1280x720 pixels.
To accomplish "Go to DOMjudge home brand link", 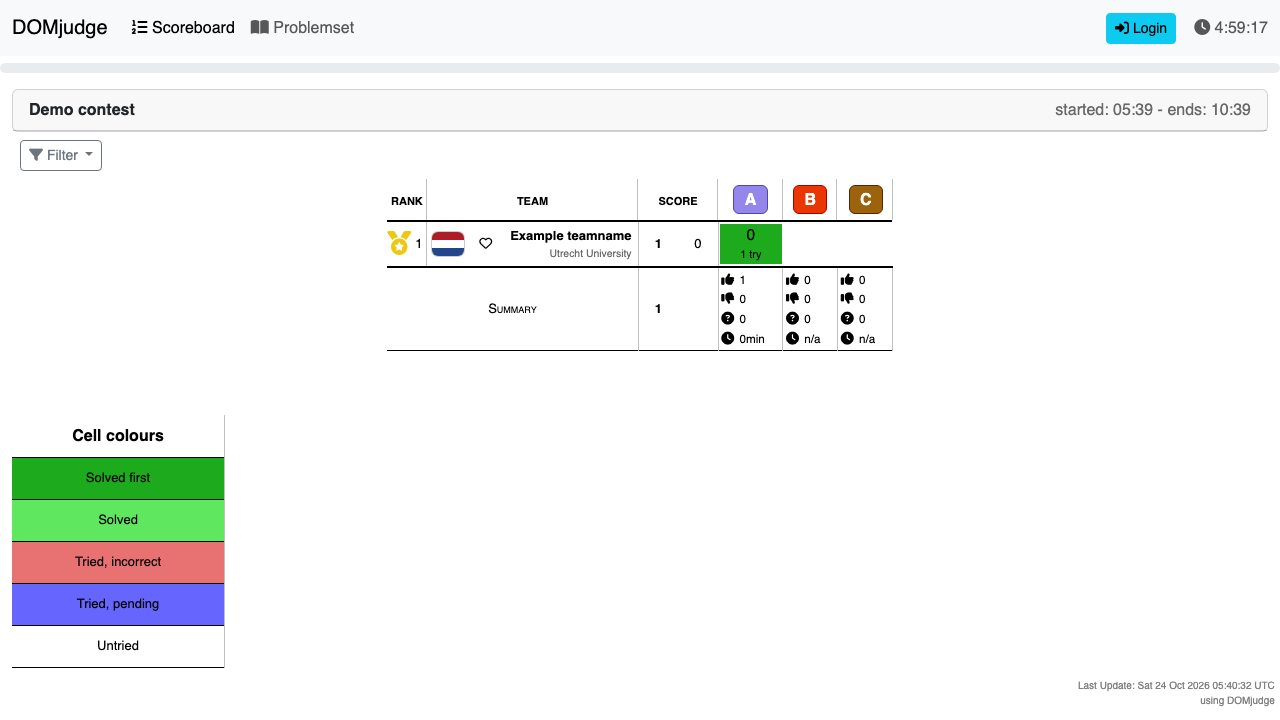I will [x=60, y=28].
